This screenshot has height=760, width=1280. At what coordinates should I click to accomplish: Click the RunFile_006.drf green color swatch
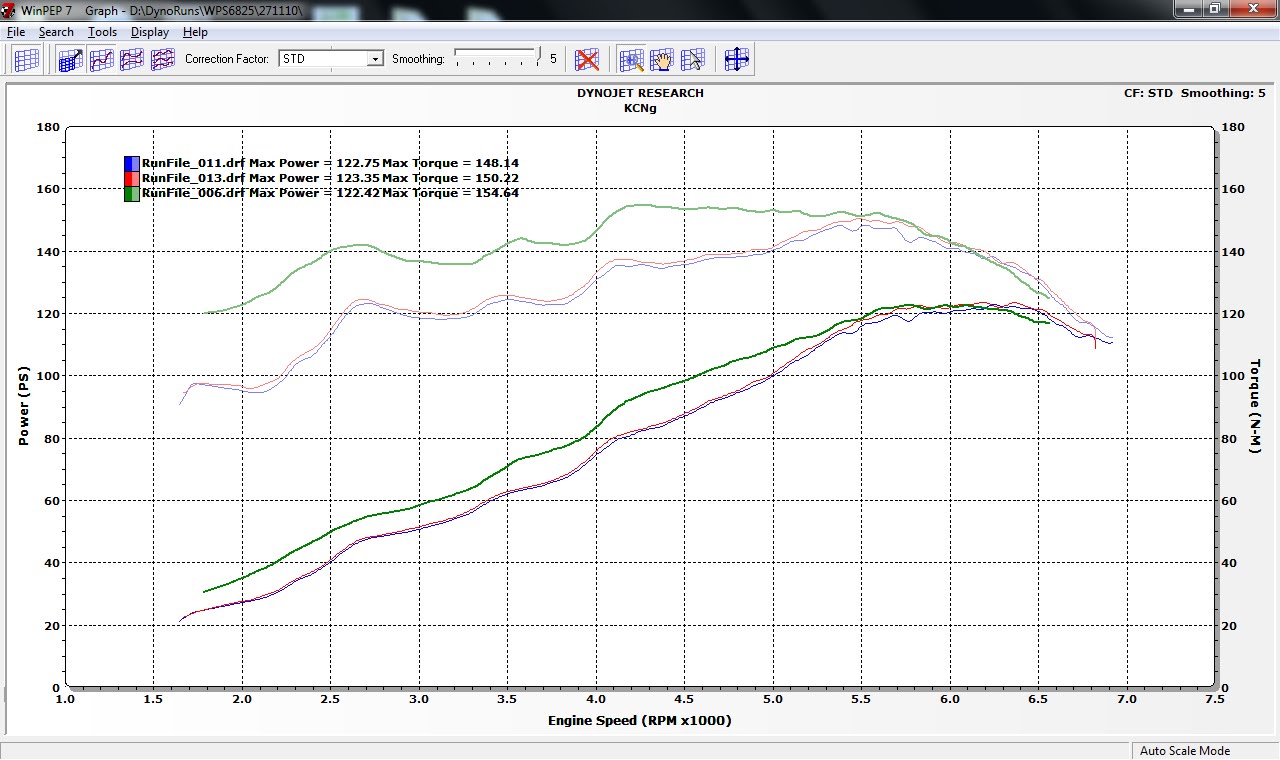pos(131,192)
